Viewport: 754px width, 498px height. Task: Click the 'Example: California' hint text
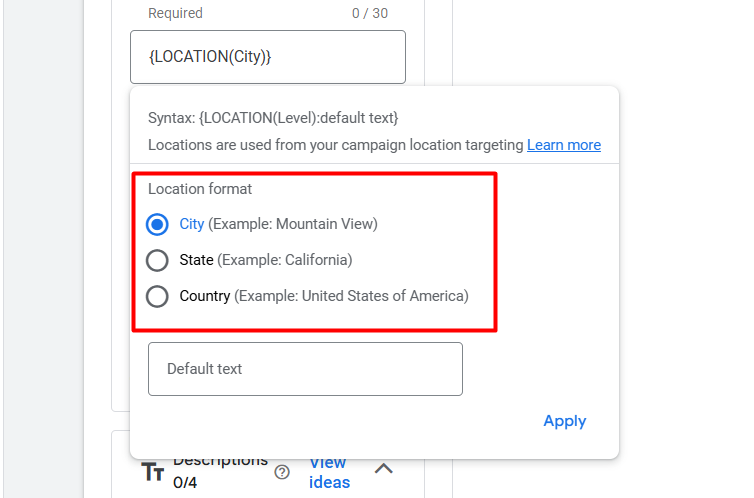coord(285,260)
